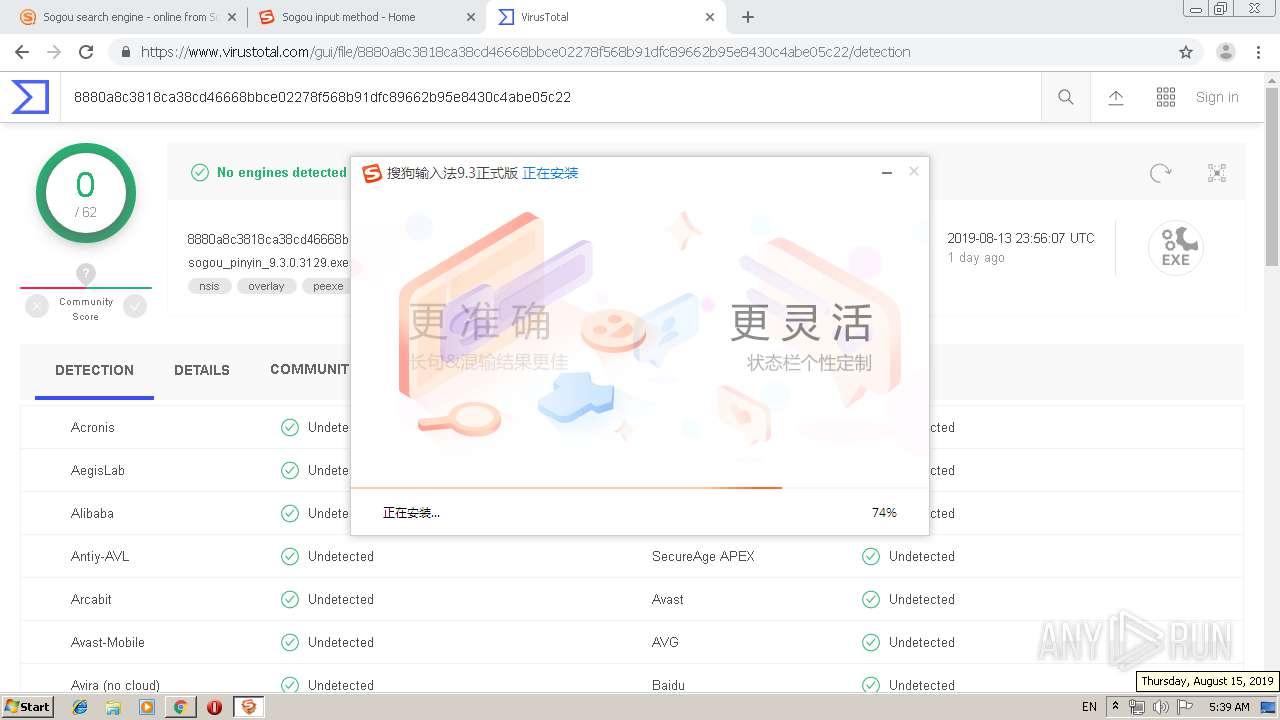This screenshot has width=1280, height=720.
Task: Vote negative with community score X icon
Action: point(37,307)
